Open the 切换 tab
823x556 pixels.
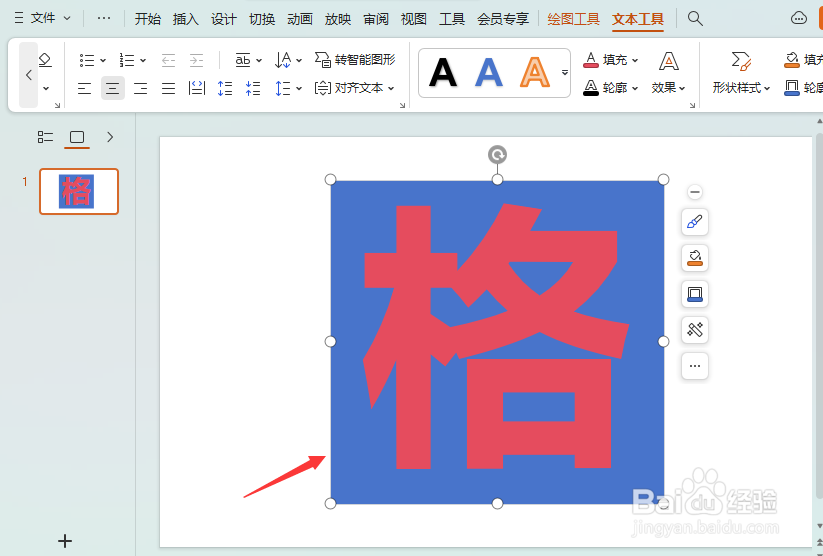point(262,19)
